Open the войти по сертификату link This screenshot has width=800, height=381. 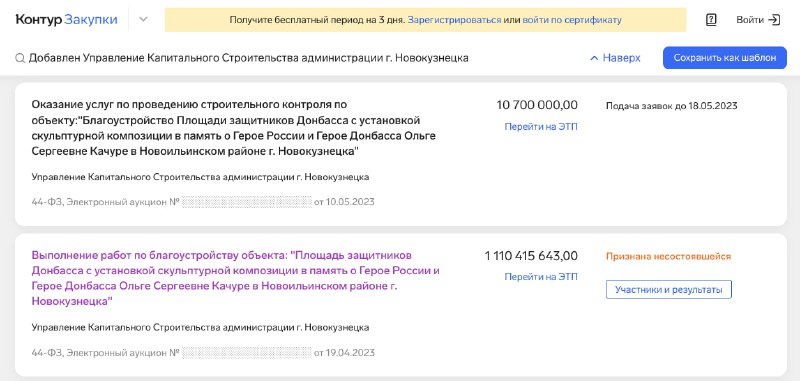click(572, 20)
